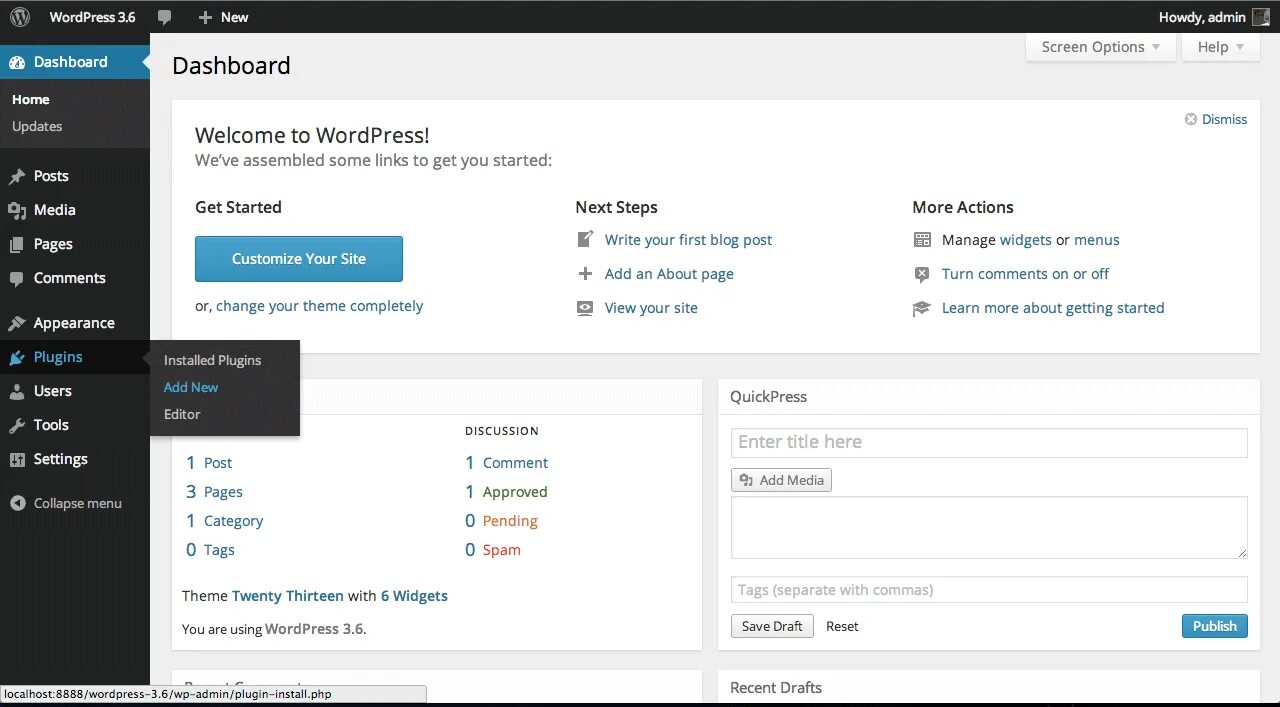
Task: Open the 6 Widgets link
Action: click(414, 596)
